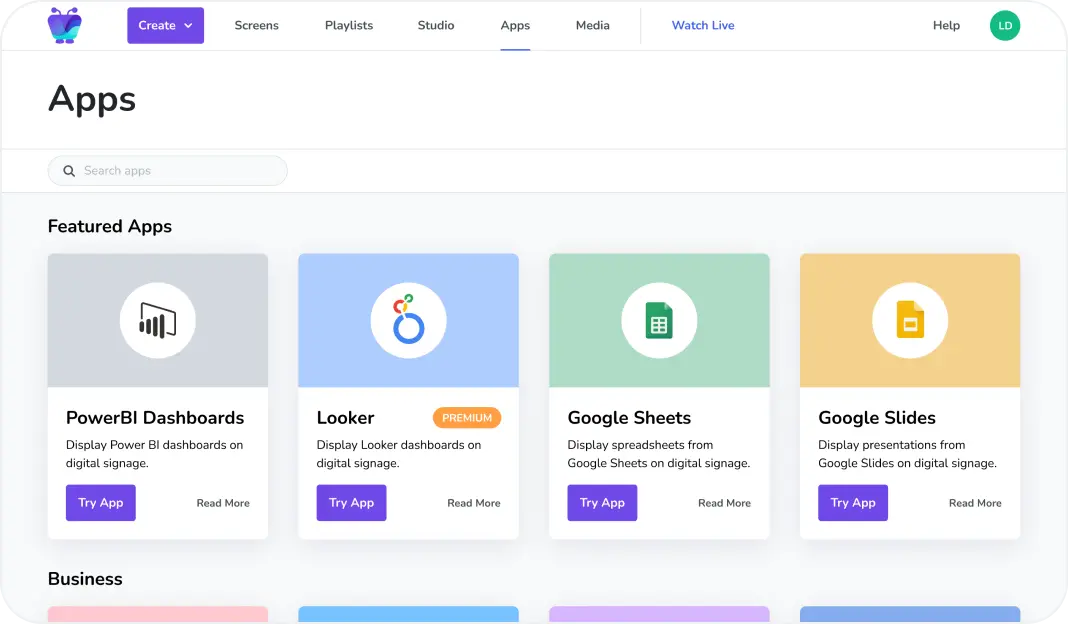Click the Looker app icon
This screenshot has height=624, width=1068.
tap(409, 320)
